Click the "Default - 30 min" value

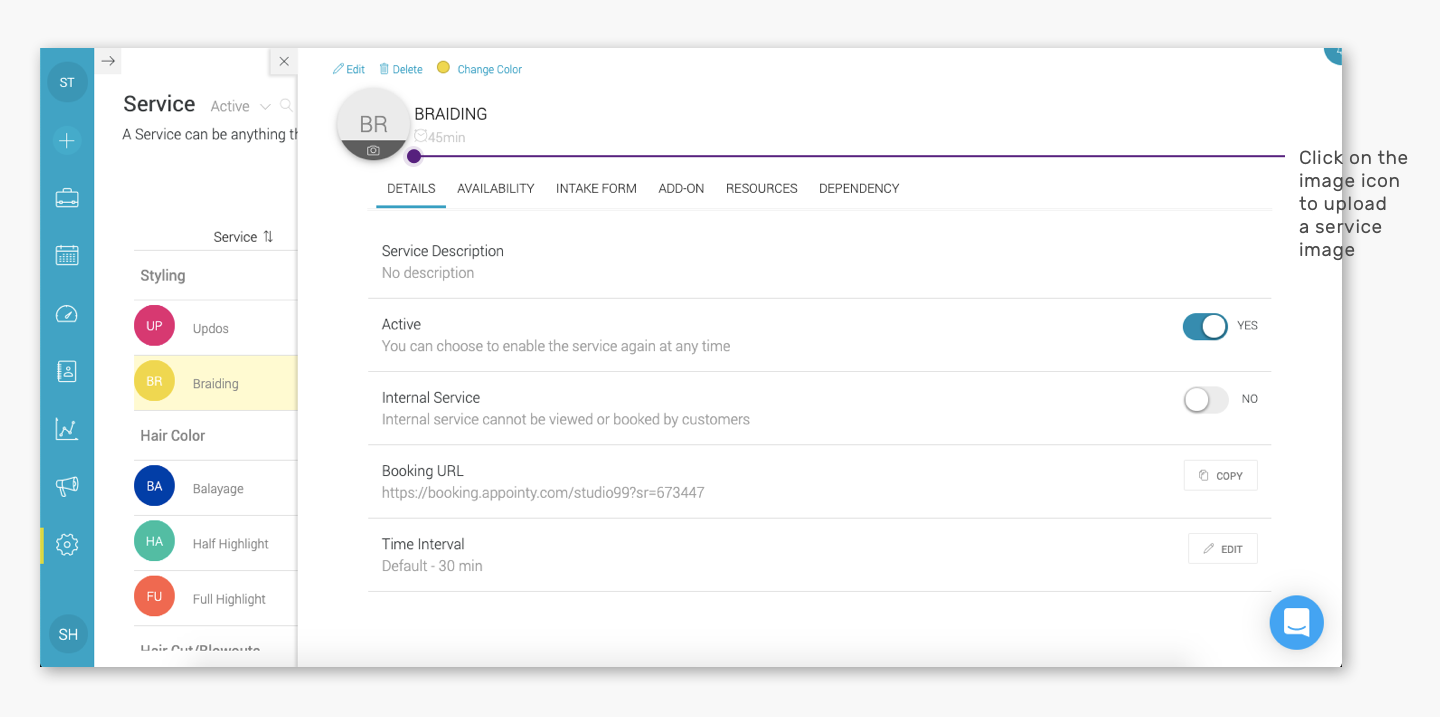(432, 566)
